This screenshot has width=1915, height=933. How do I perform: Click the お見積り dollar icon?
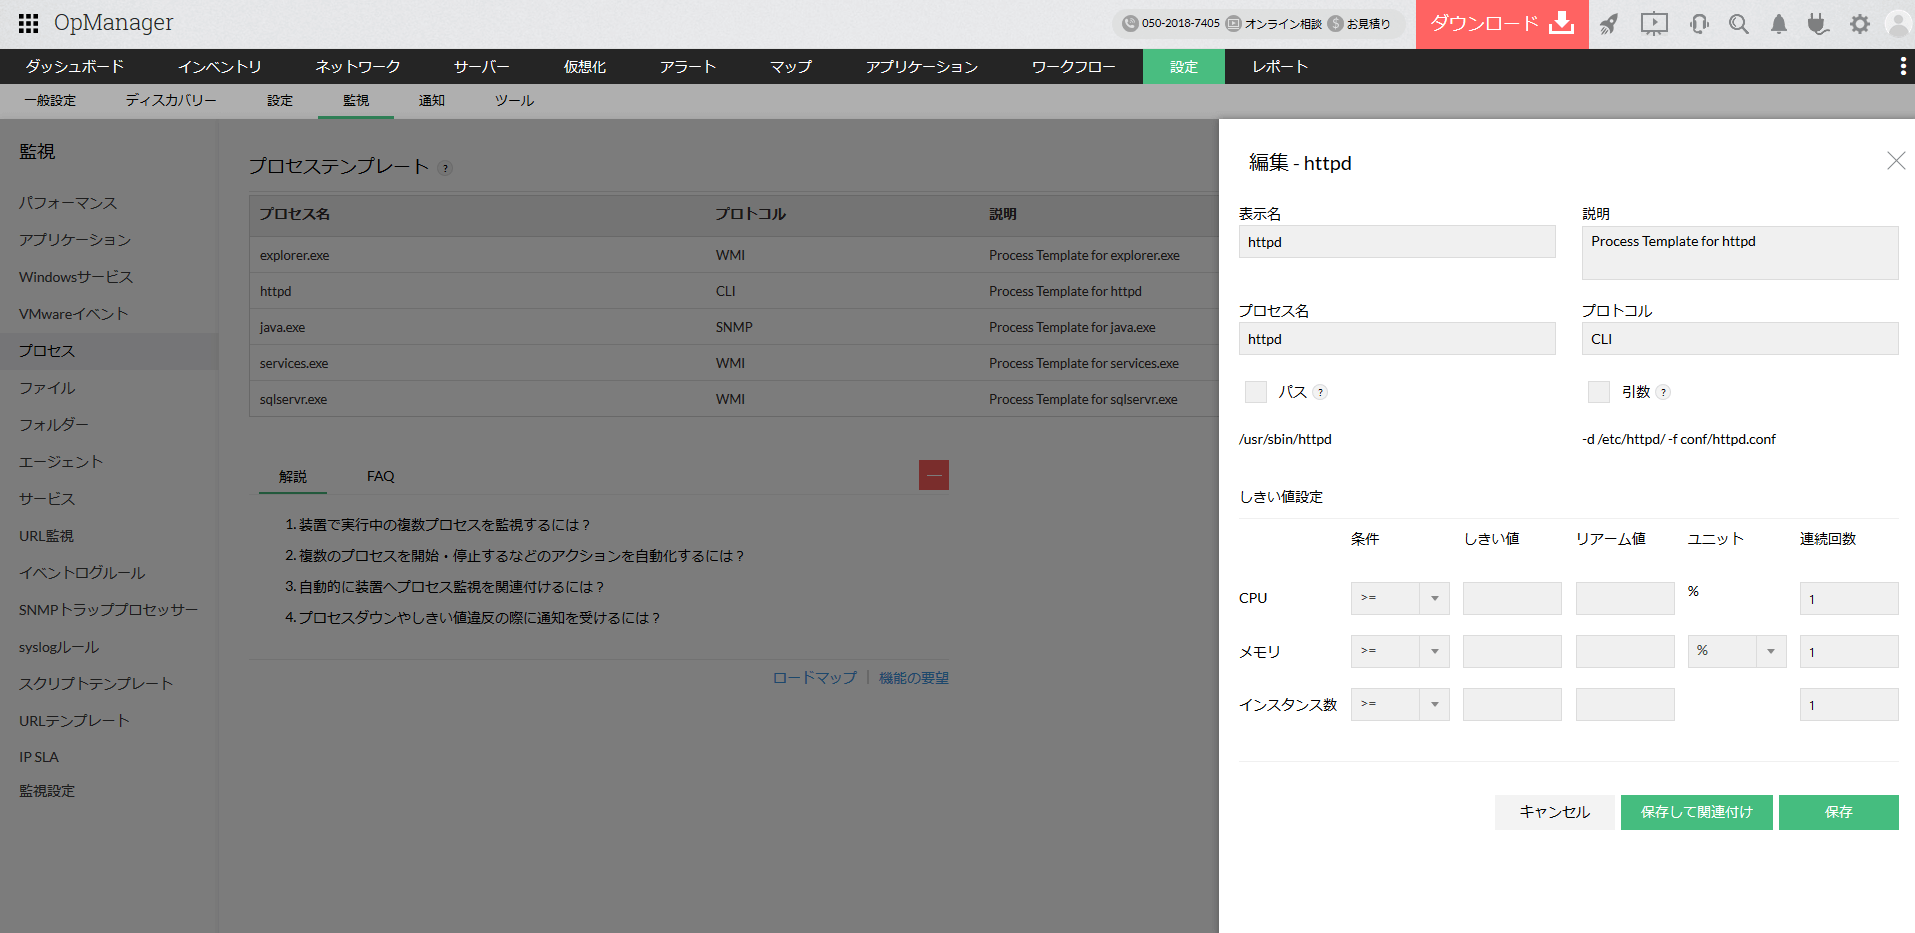[x=1336, y=23]
